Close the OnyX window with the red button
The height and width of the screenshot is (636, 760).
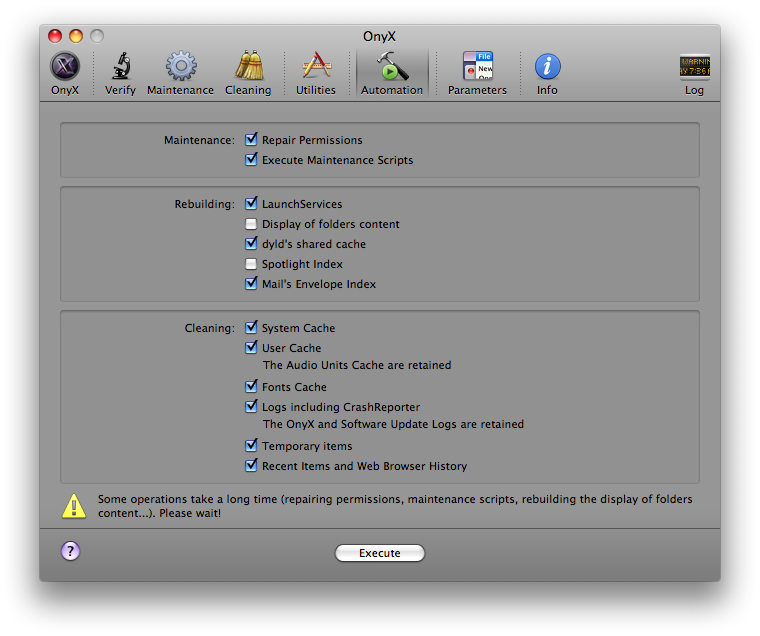click(55, 36)
